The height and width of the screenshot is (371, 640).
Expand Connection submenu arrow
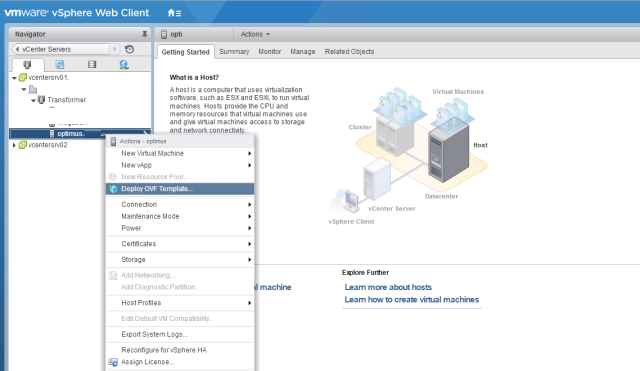pos(249,204)
